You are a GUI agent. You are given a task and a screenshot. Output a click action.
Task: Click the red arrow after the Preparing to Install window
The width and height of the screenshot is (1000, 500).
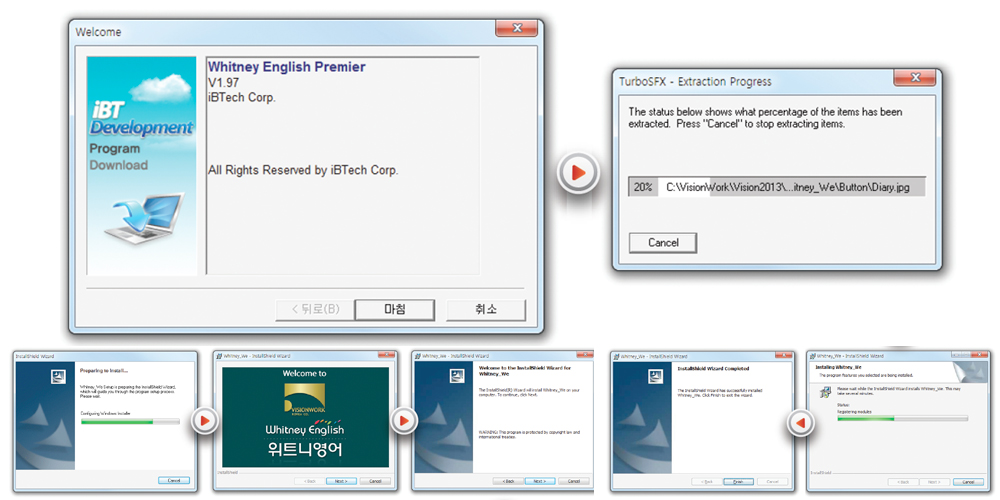(204, 421)
